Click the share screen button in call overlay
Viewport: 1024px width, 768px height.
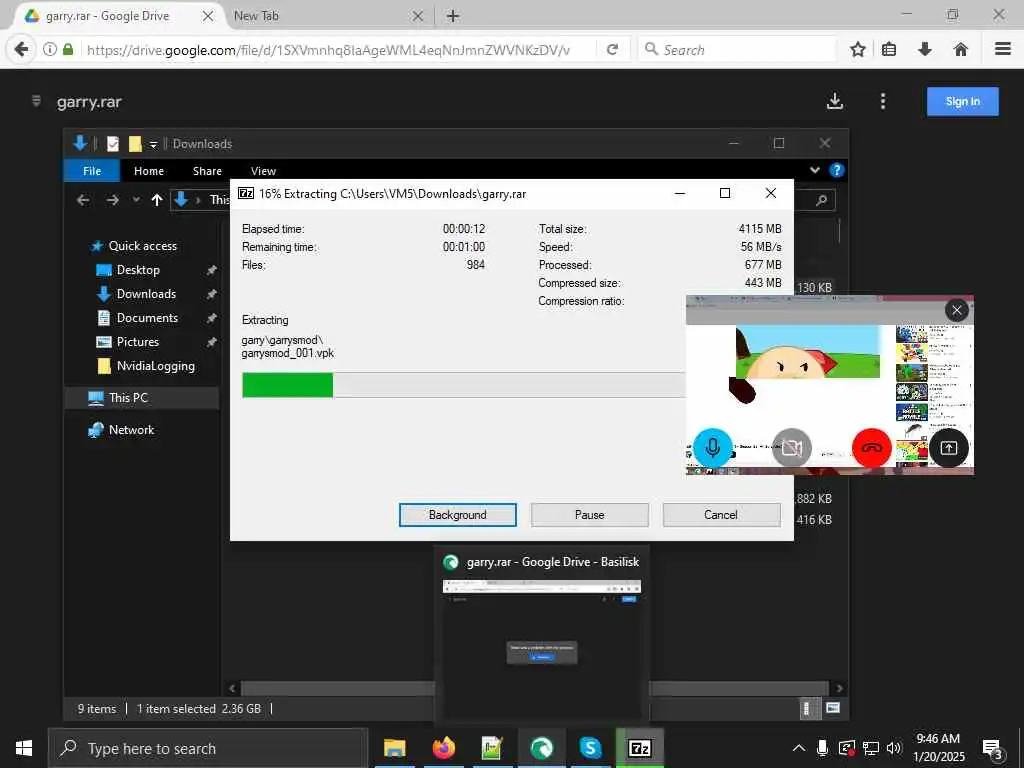tap(948, 447)
